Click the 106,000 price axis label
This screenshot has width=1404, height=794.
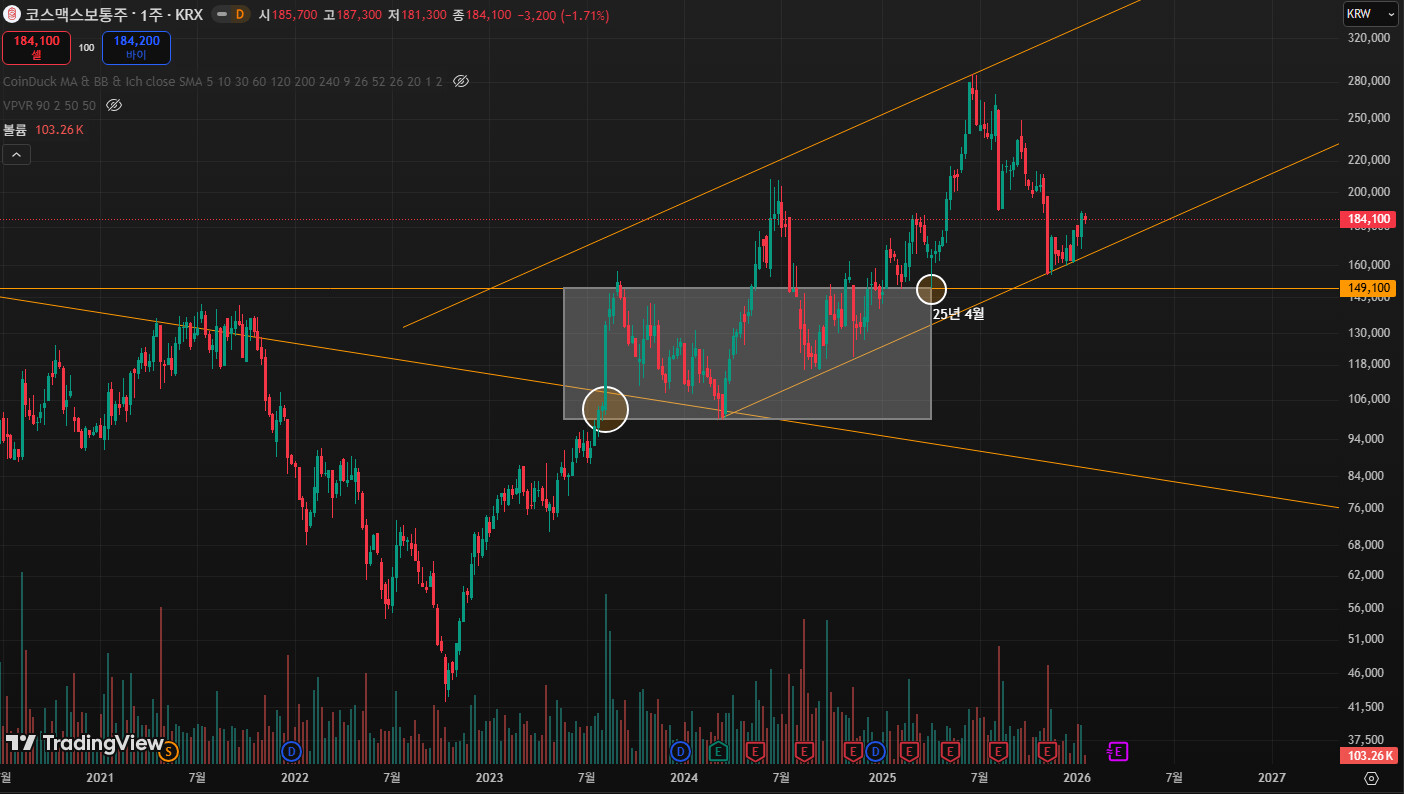click(1369, 399)
